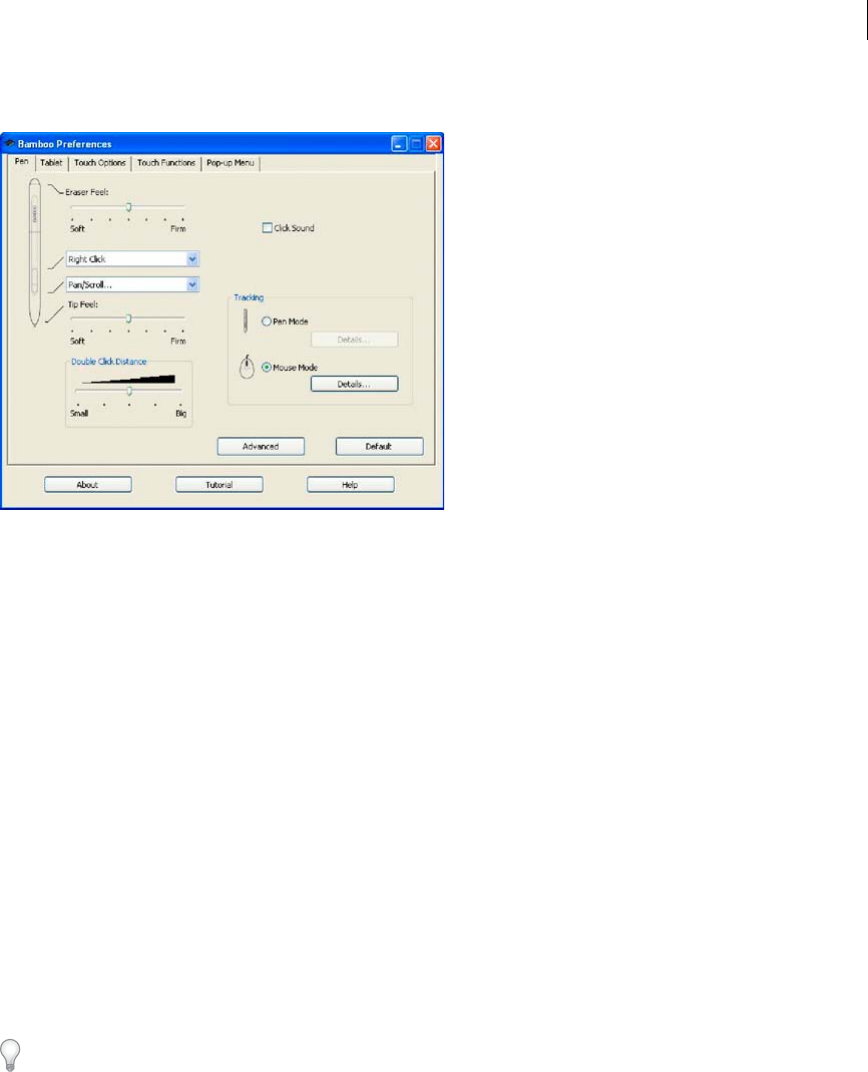Click the black wedge distance graphic
The width and height of the screenshot is (868, 1072).
[128, 379]
